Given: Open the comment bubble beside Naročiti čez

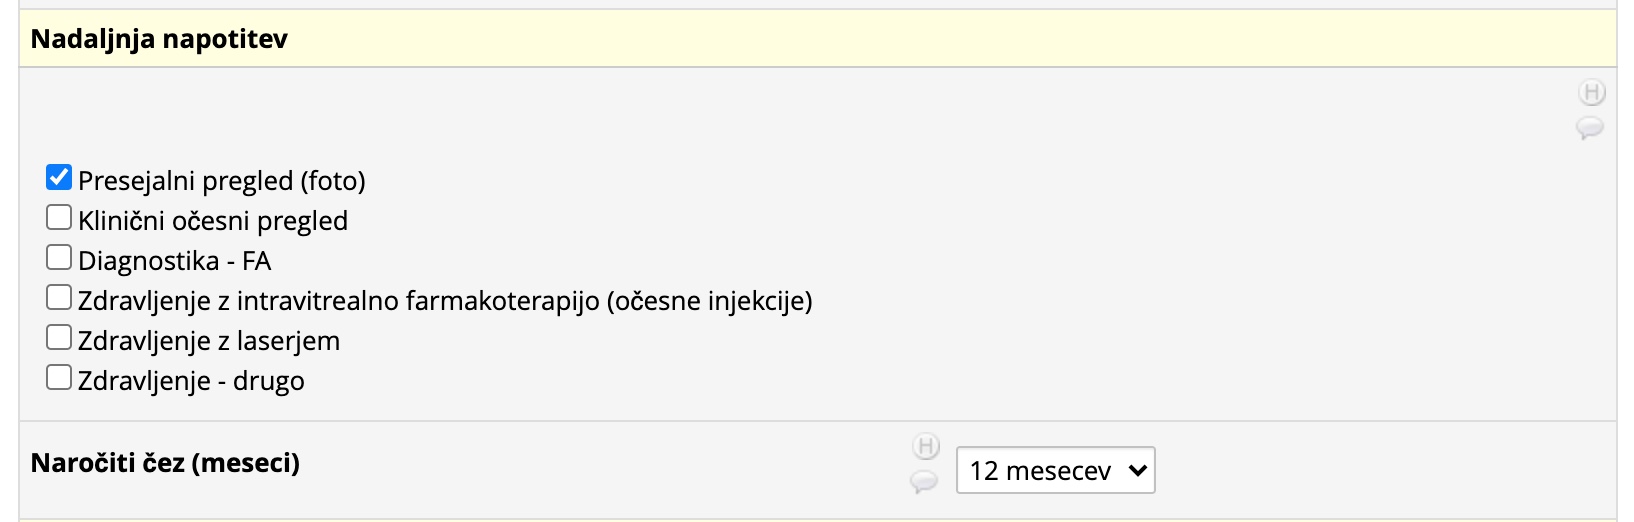Looking at the screenshot, I should [x=924, y=482].
